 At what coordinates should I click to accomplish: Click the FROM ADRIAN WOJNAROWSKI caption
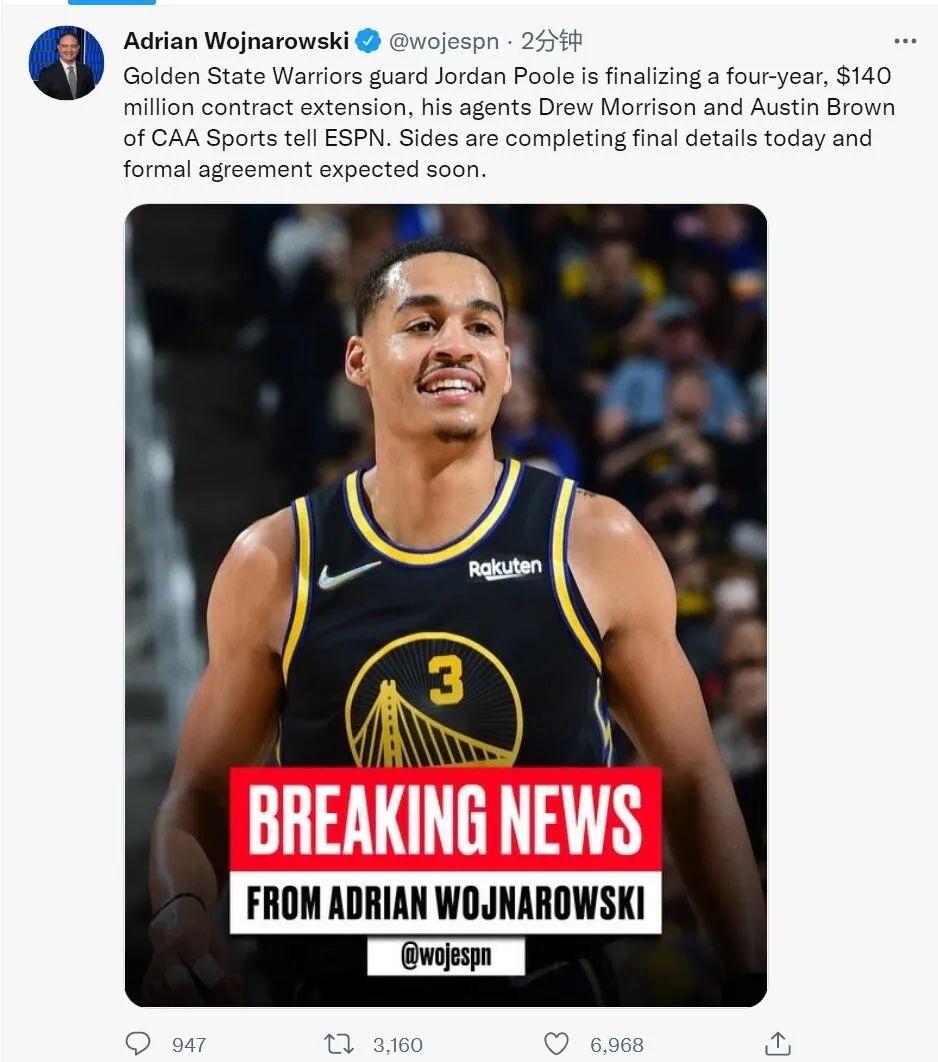(445, 903)
